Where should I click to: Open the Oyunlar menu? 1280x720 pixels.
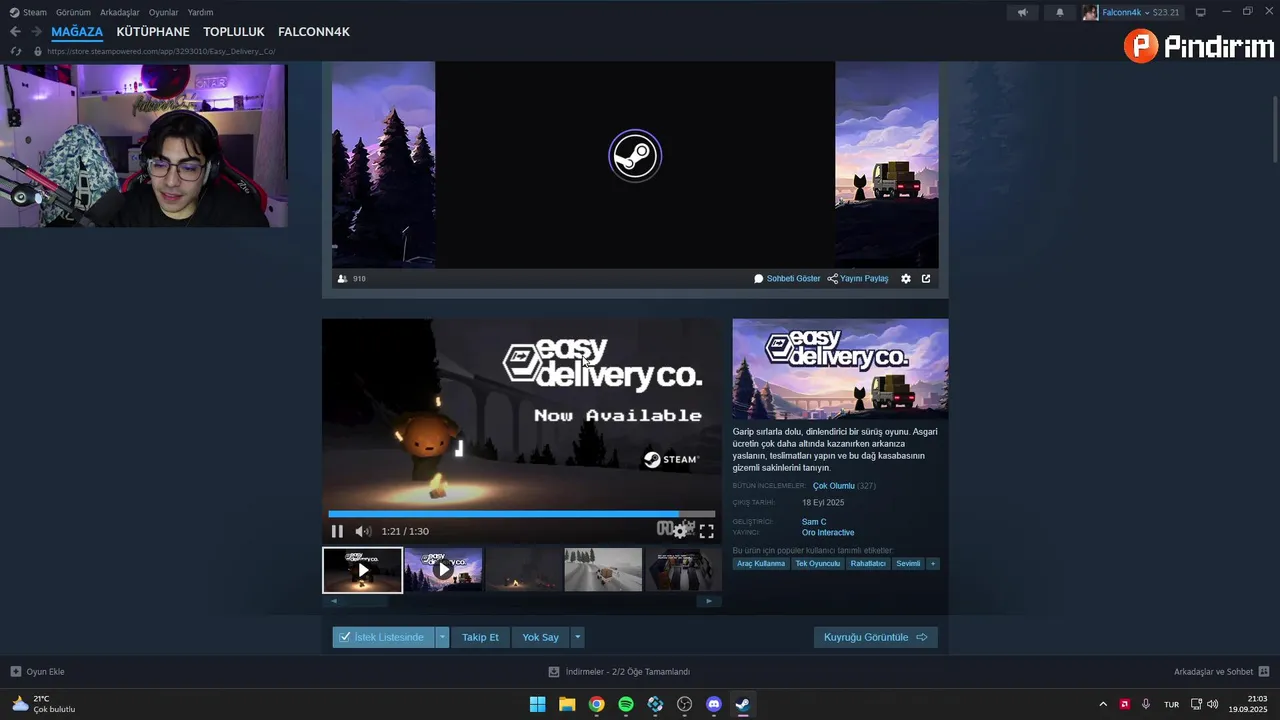[164, 12]
